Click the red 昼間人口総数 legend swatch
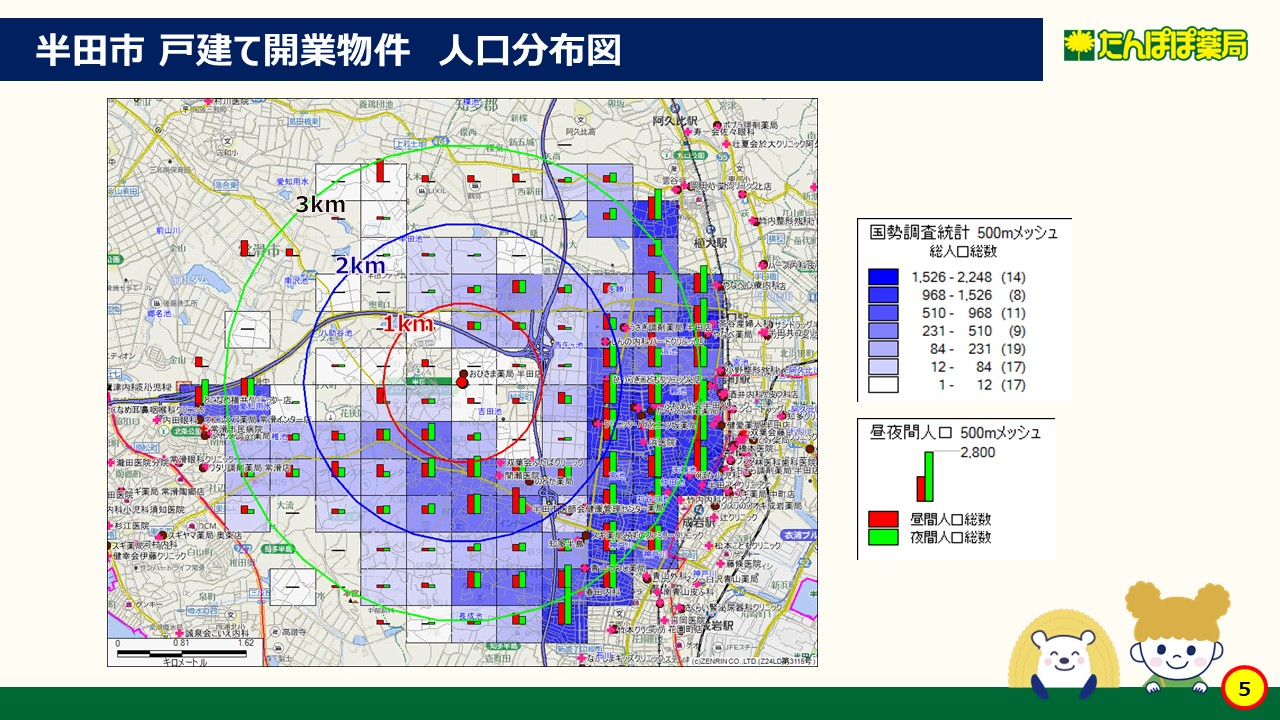 (x=883, y=519)
